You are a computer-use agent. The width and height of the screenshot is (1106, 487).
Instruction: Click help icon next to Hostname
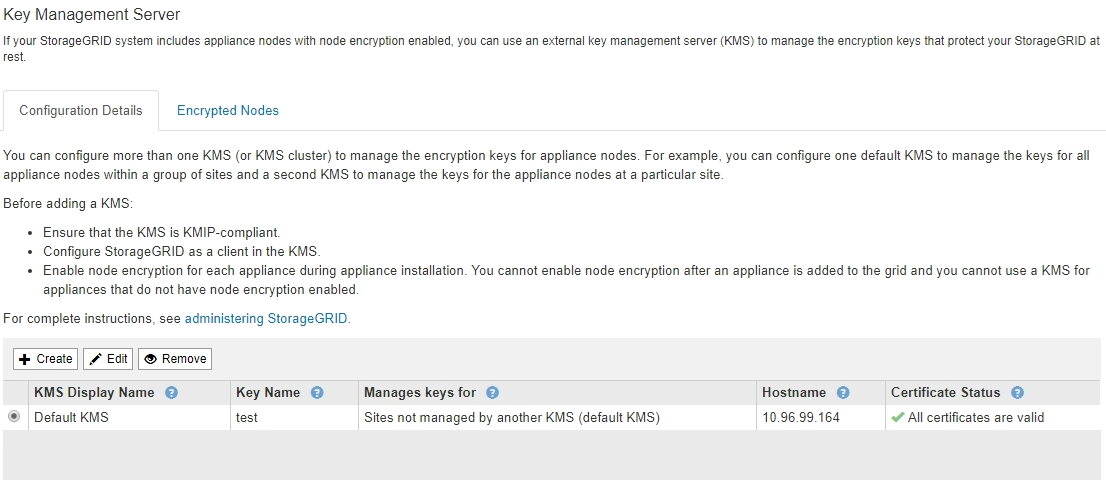843,393
